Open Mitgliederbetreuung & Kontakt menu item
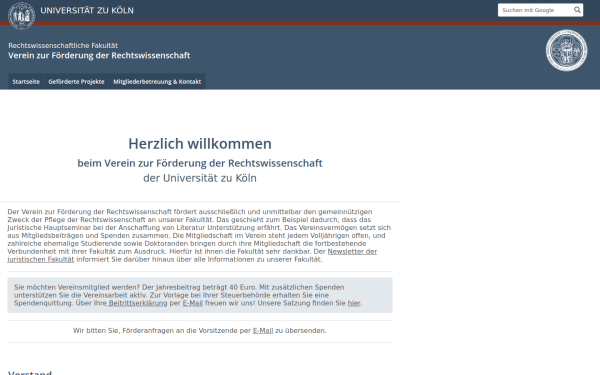 pos(157,82)
